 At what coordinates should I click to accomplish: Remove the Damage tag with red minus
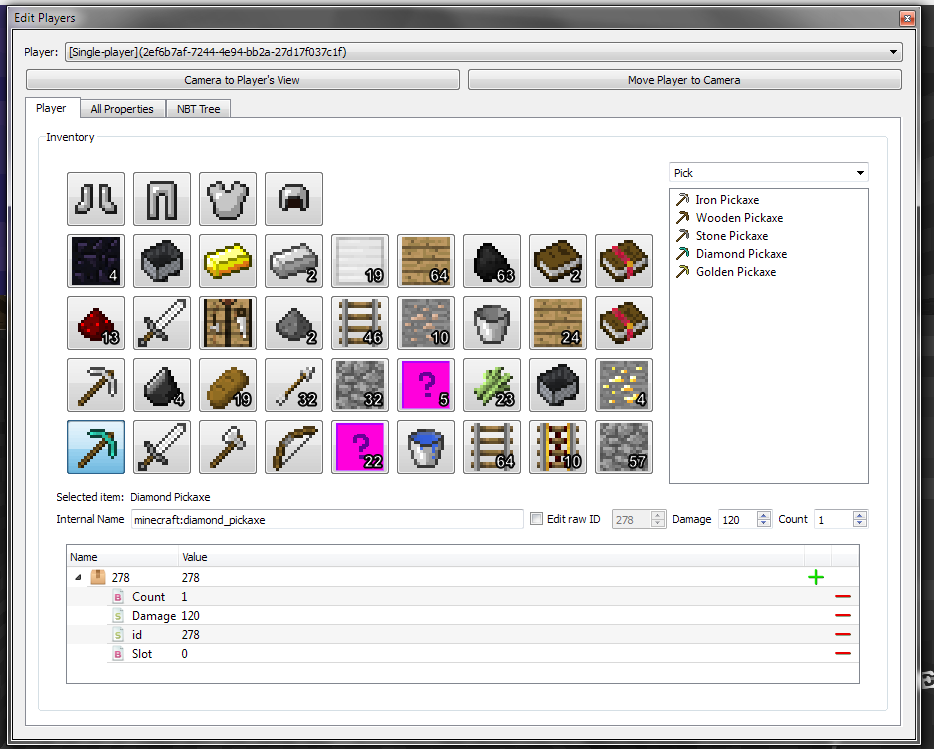(843, 616)
